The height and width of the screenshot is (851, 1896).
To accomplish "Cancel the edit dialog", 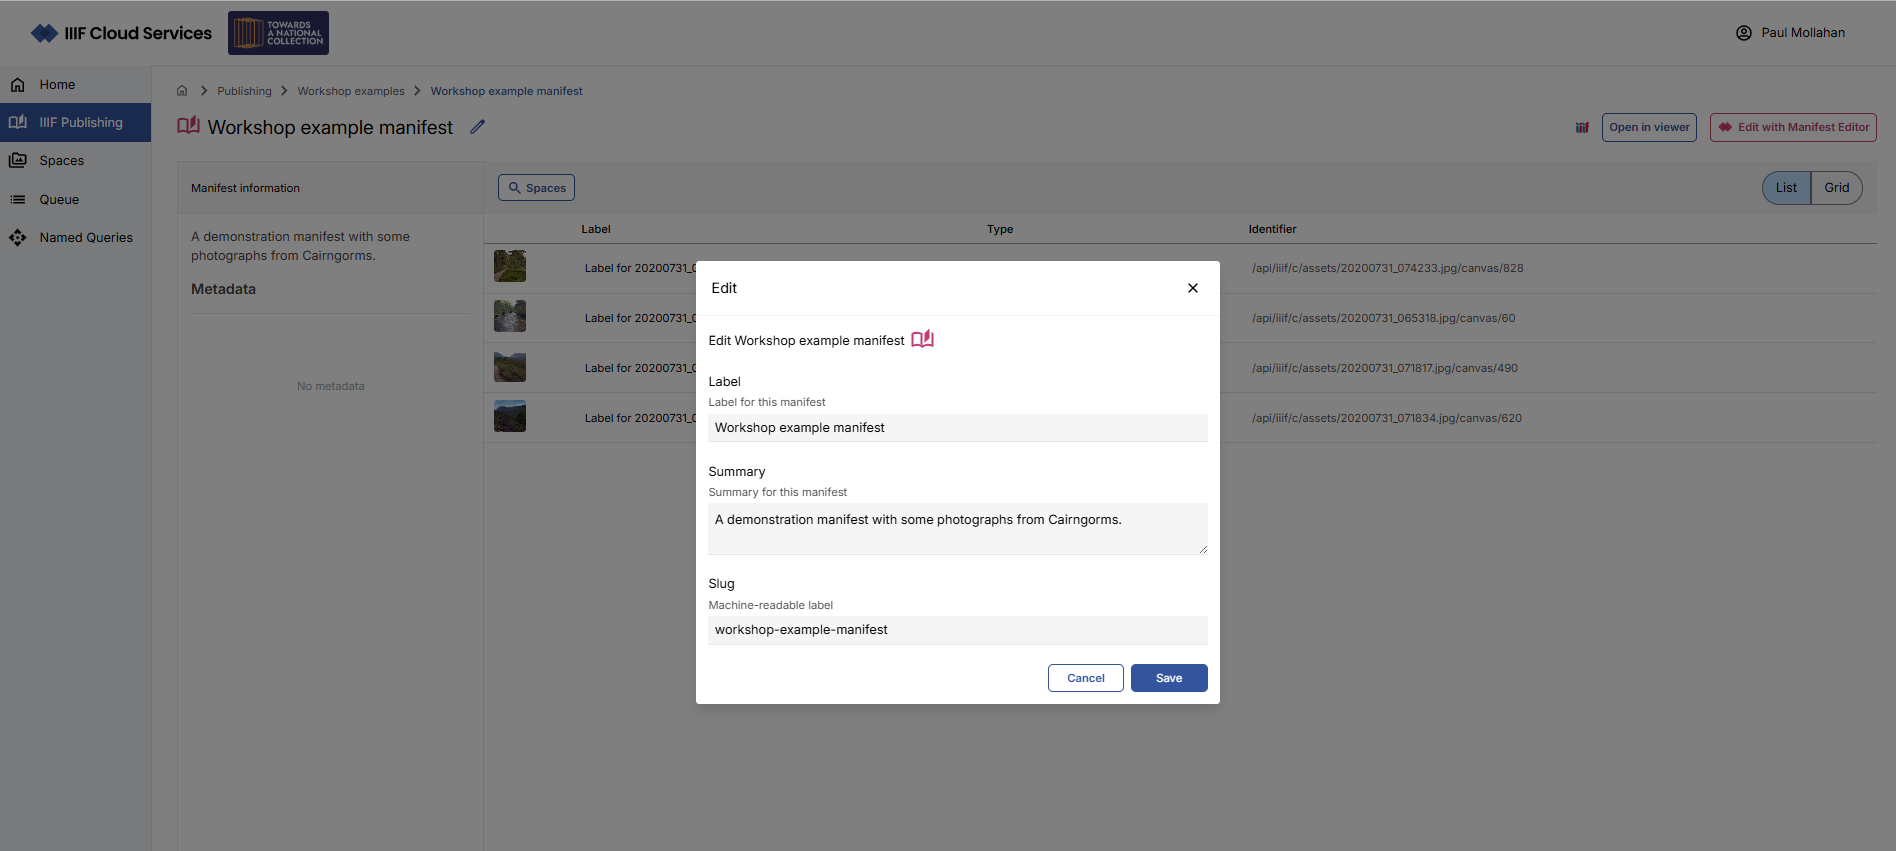I will [1085, 678].
